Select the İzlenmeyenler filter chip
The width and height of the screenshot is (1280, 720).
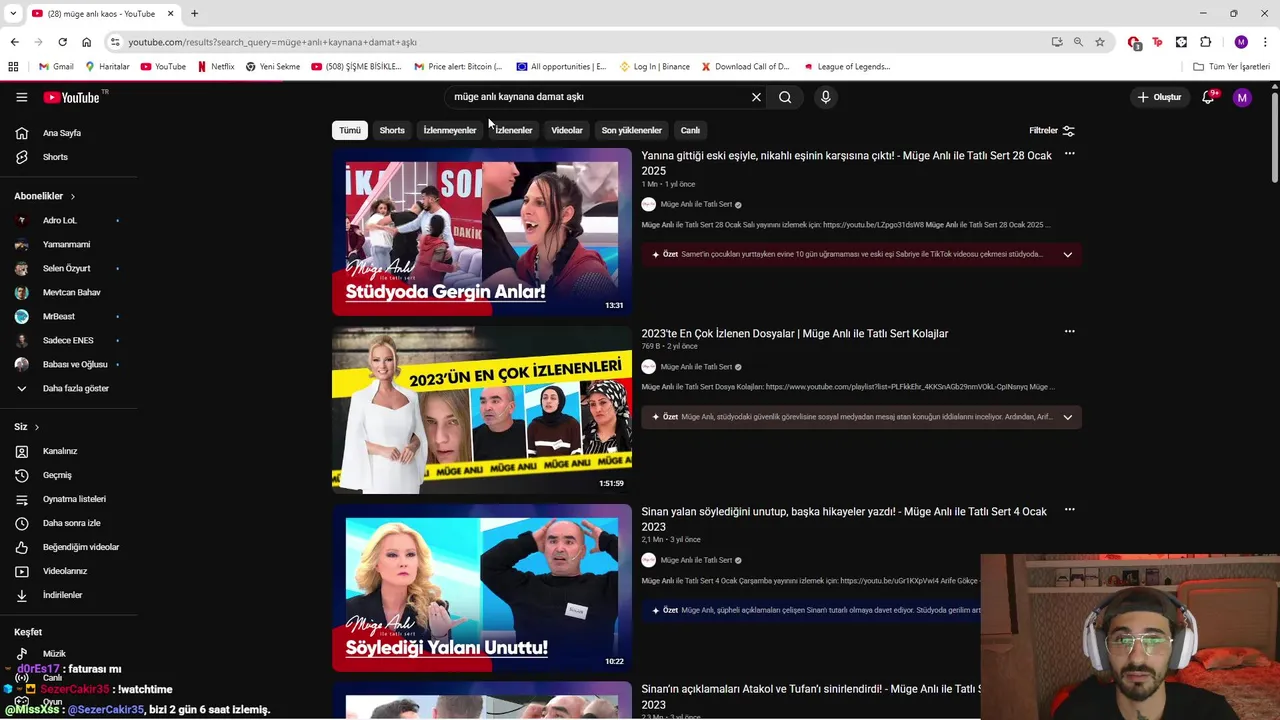tap(450, 130)
